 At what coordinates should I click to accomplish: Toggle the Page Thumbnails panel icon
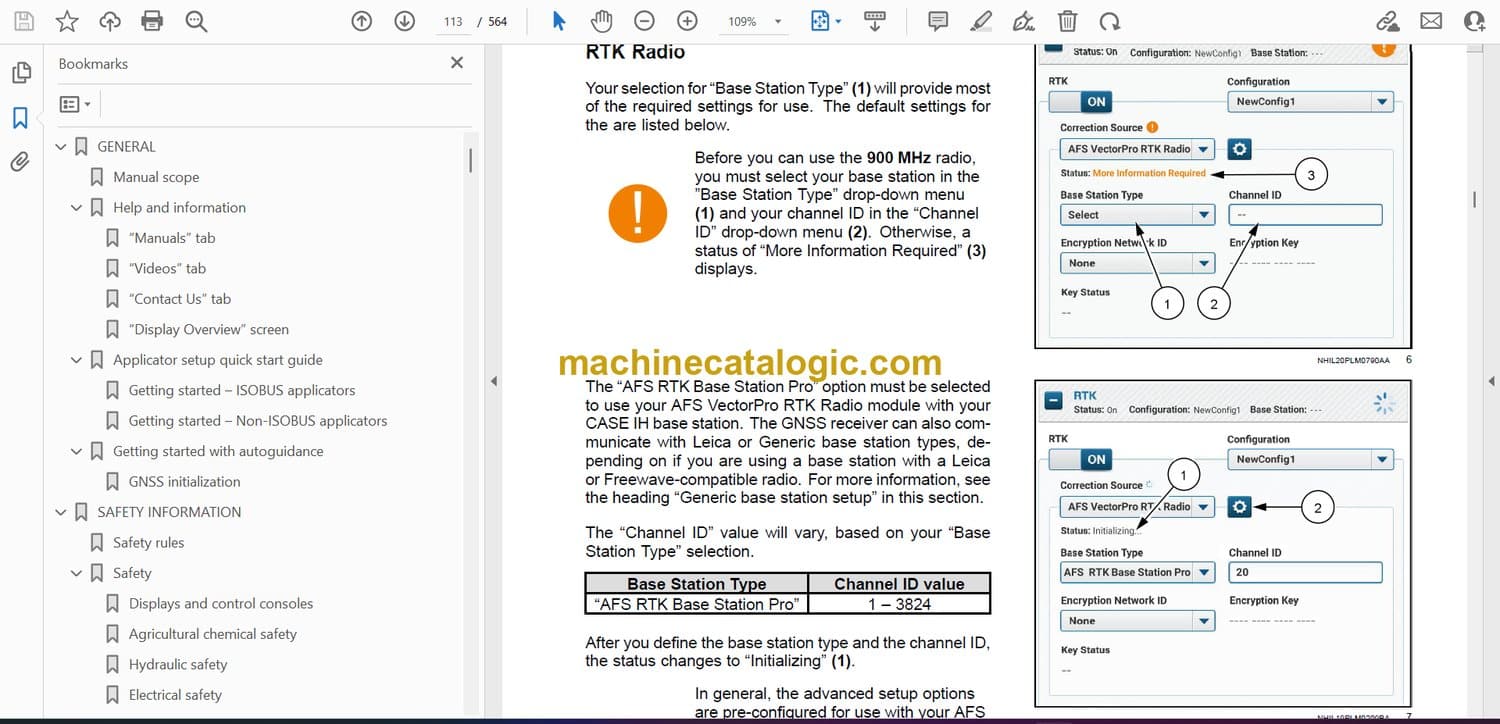pos(20,73)
